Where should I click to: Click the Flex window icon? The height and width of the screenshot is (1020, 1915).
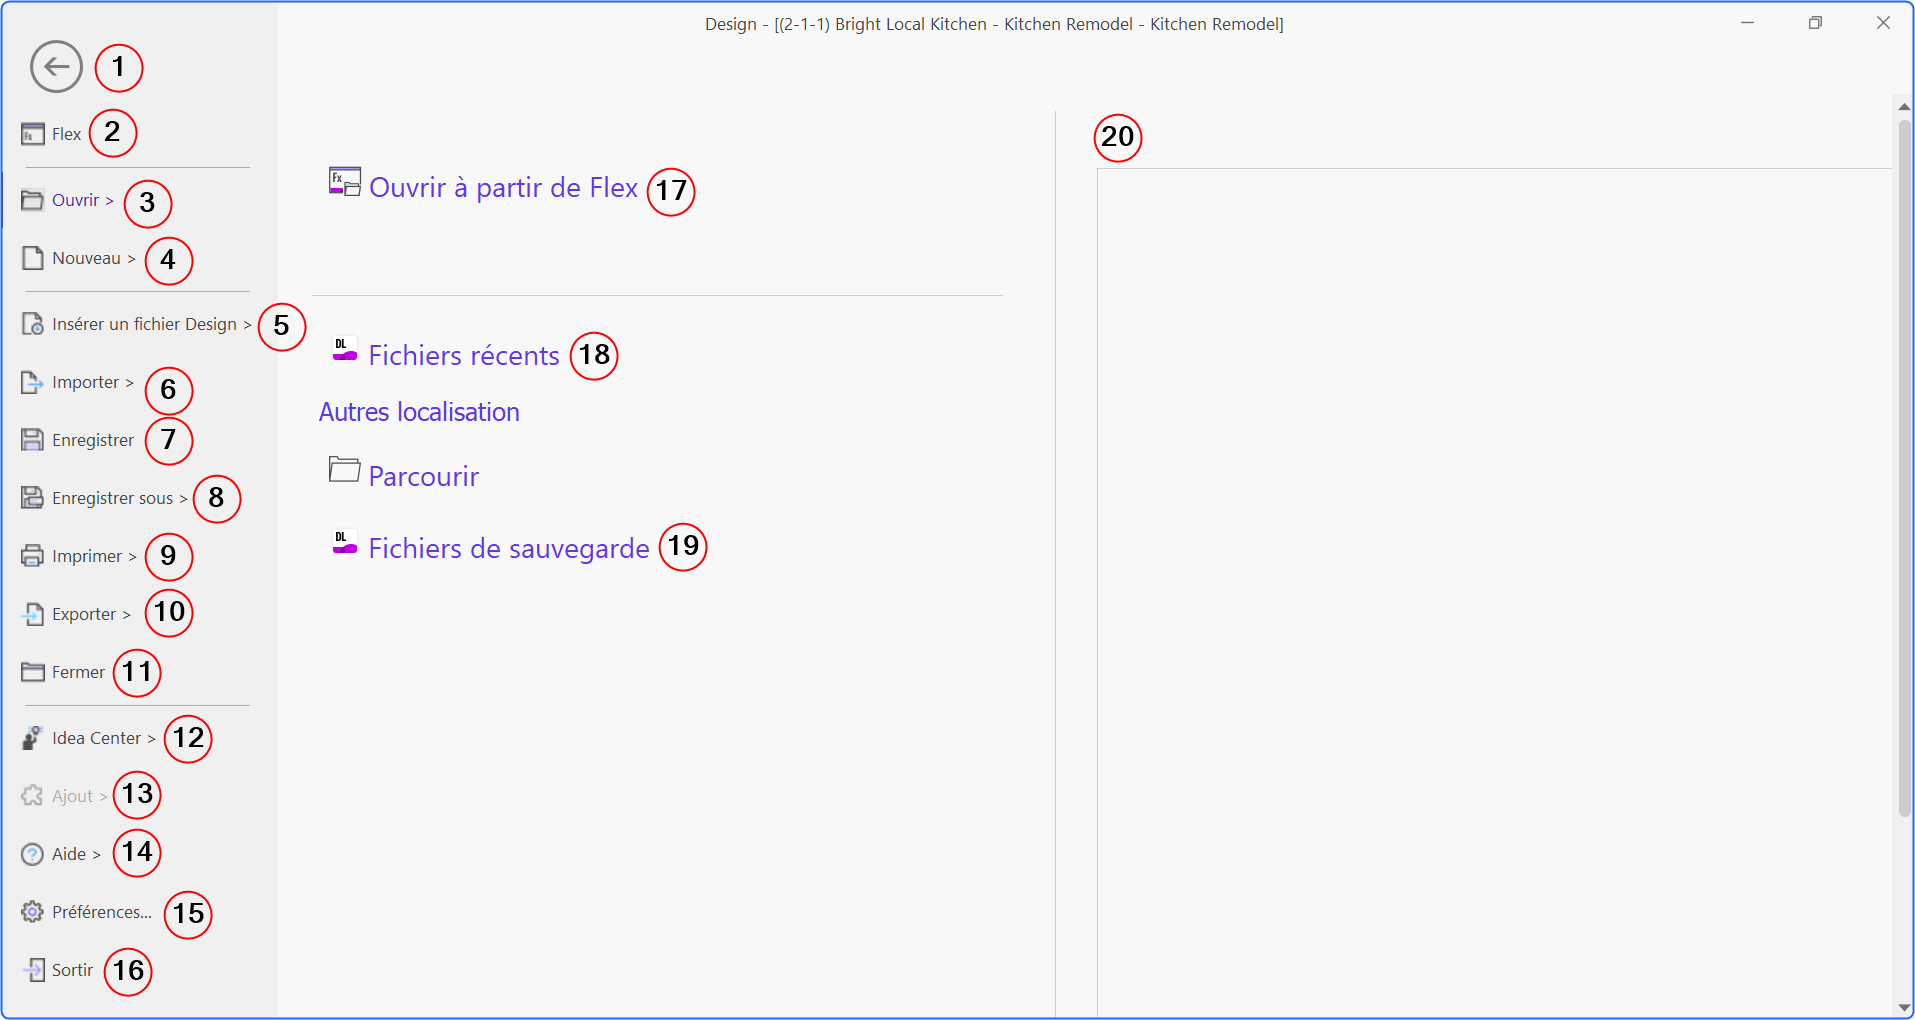[x=33, y=134]
